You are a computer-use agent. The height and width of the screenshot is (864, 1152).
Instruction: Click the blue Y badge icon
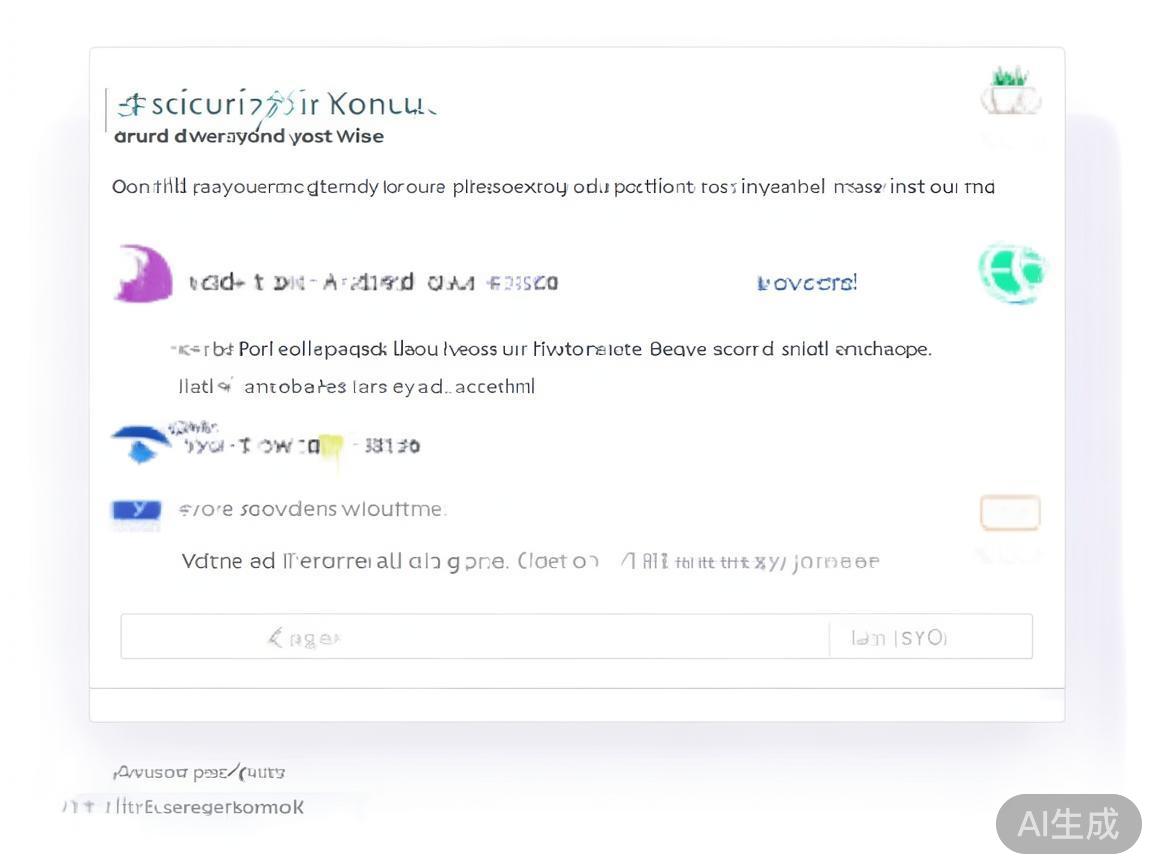(136, 510)
